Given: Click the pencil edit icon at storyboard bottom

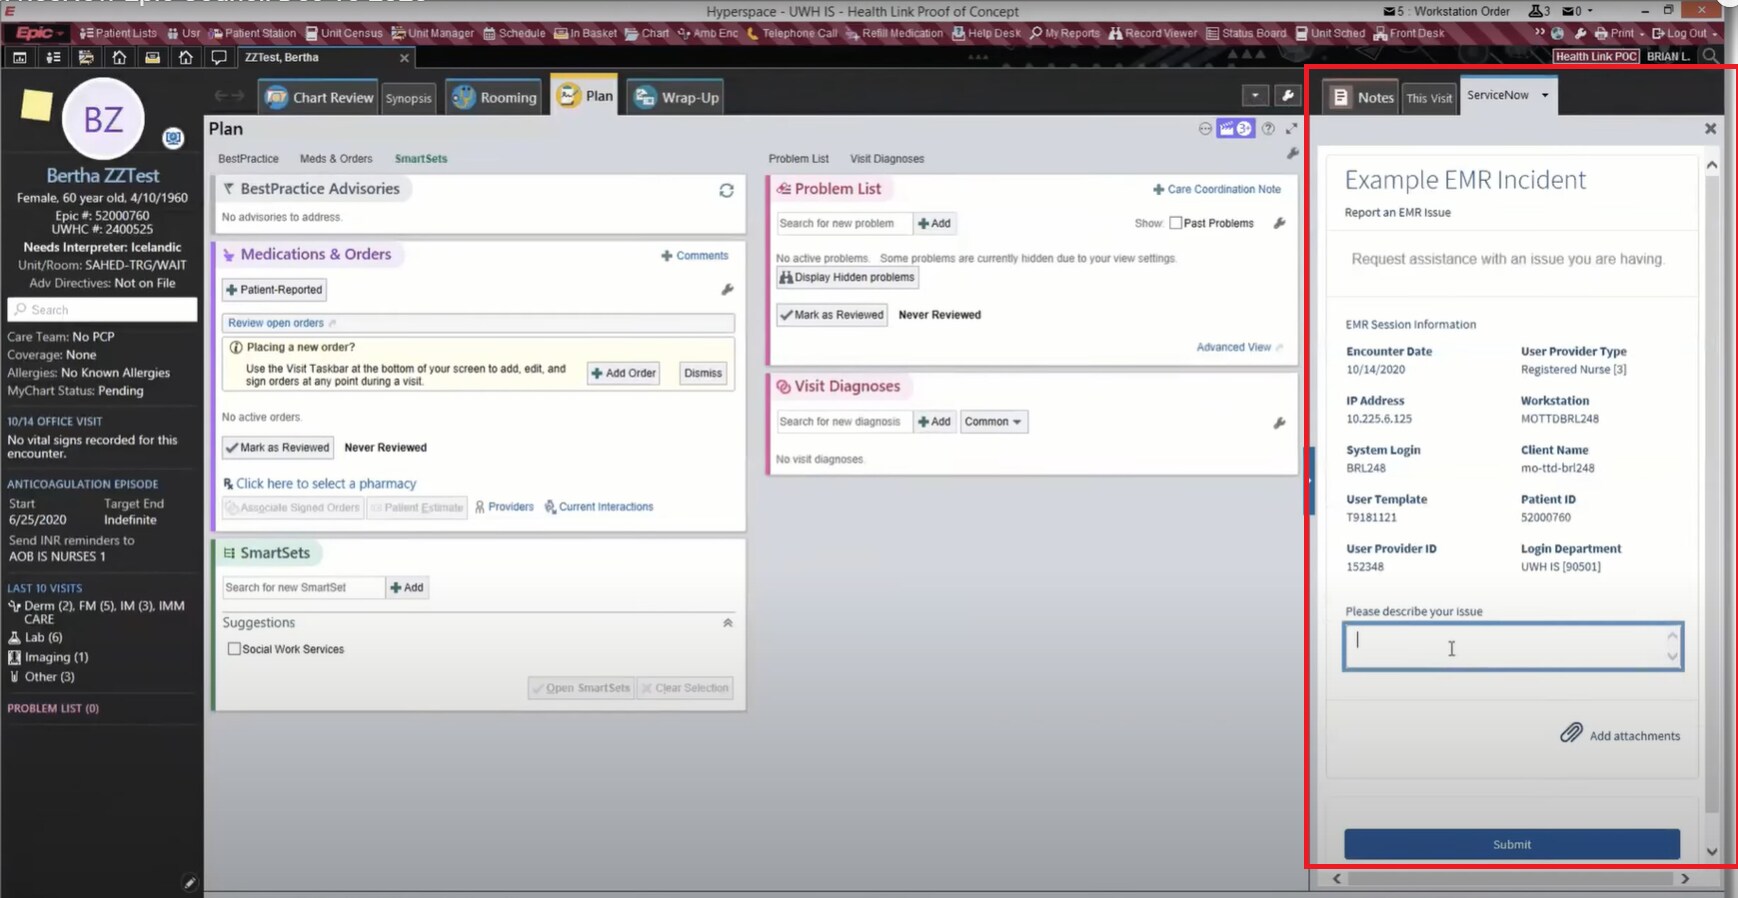Looking at the screenshot, I should point(189,882).
